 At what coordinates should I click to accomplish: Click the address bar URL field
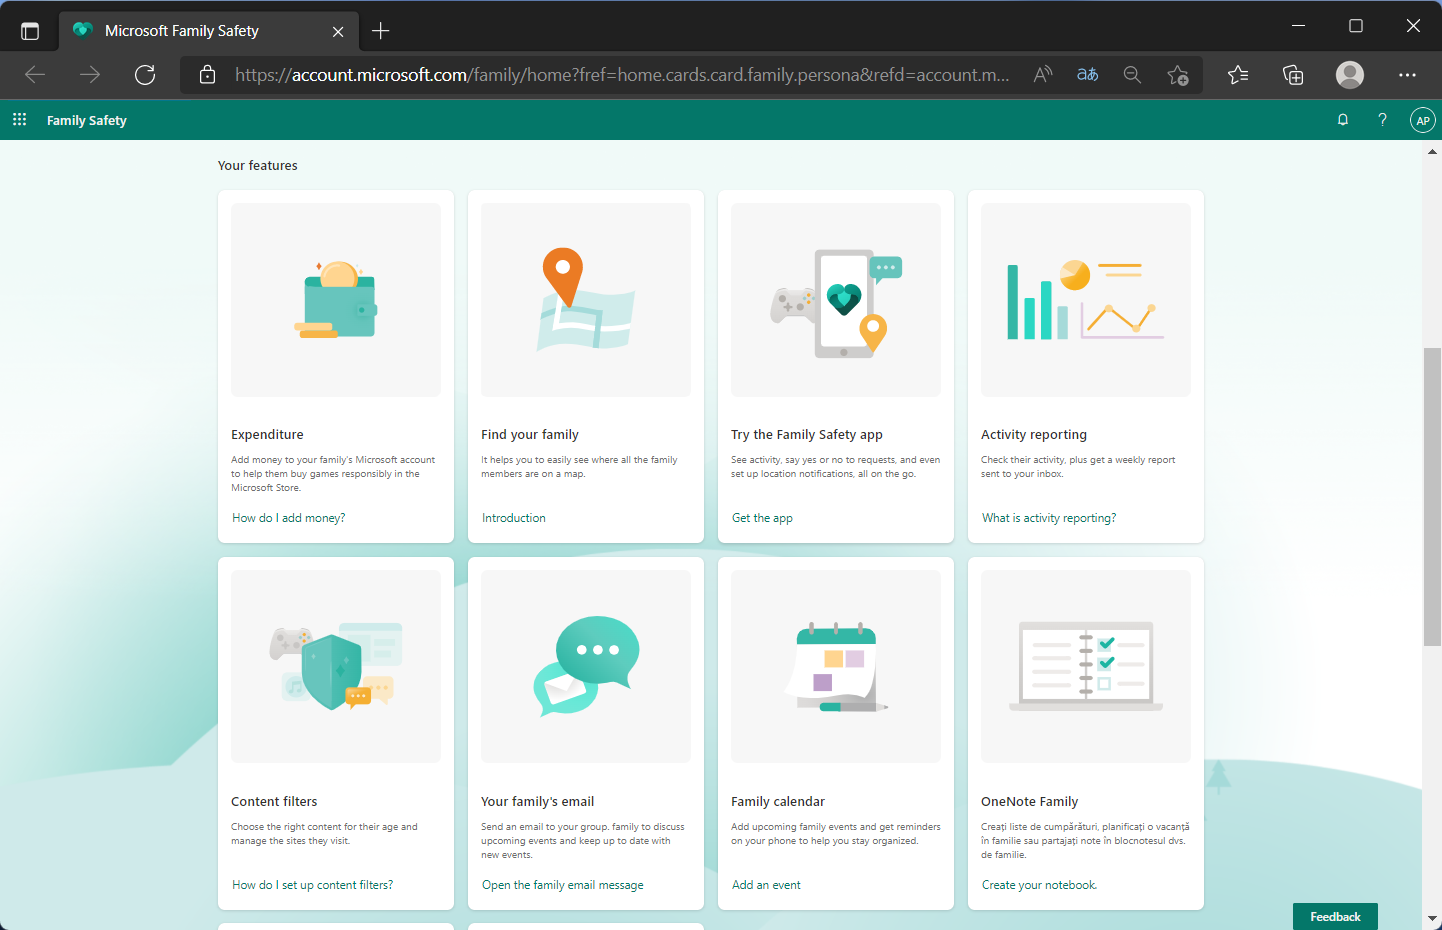point(620,75)
